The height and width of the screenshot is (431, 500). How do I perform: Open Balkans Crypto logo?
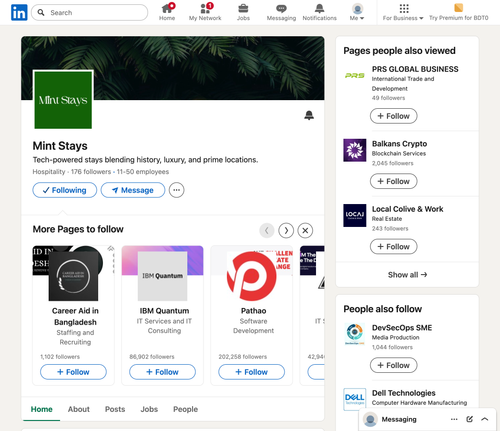[x=355, y=150]
